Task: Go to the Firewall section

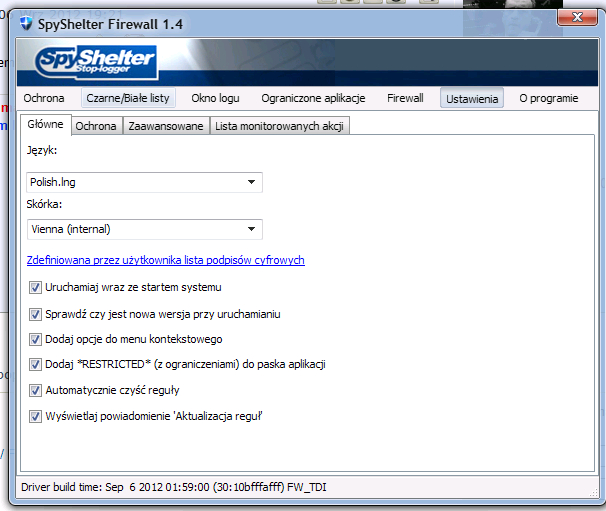Action: [x=405, y=98]
